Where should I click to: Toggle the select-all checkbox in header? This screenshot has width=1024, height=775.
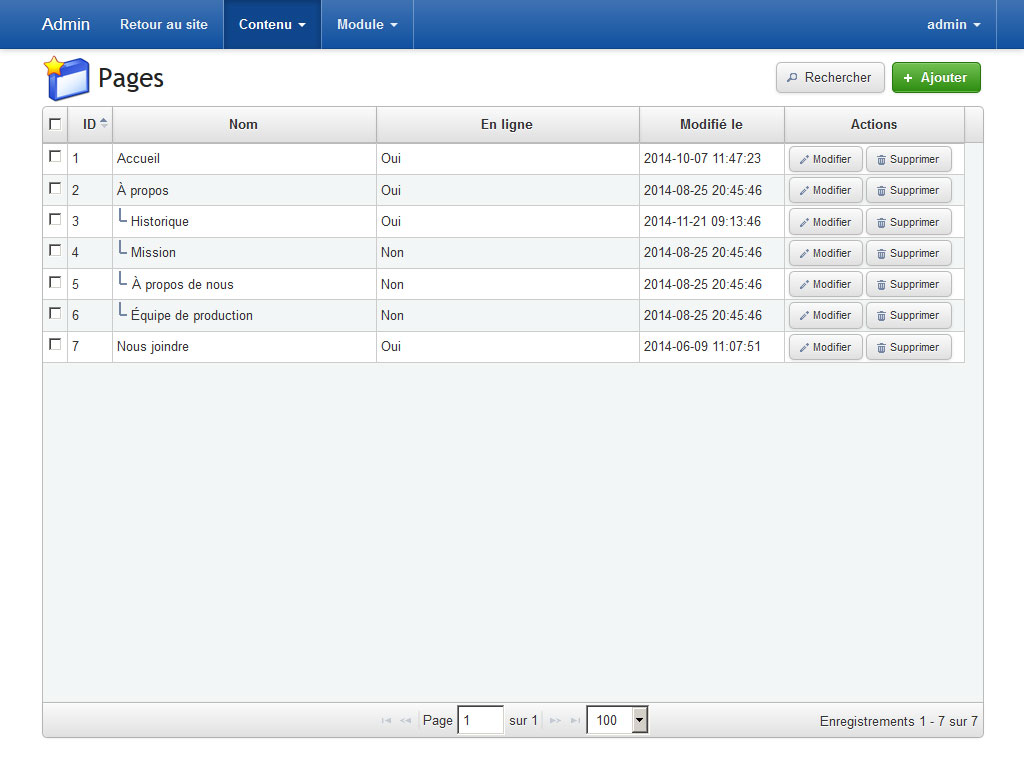click(55, 124)
